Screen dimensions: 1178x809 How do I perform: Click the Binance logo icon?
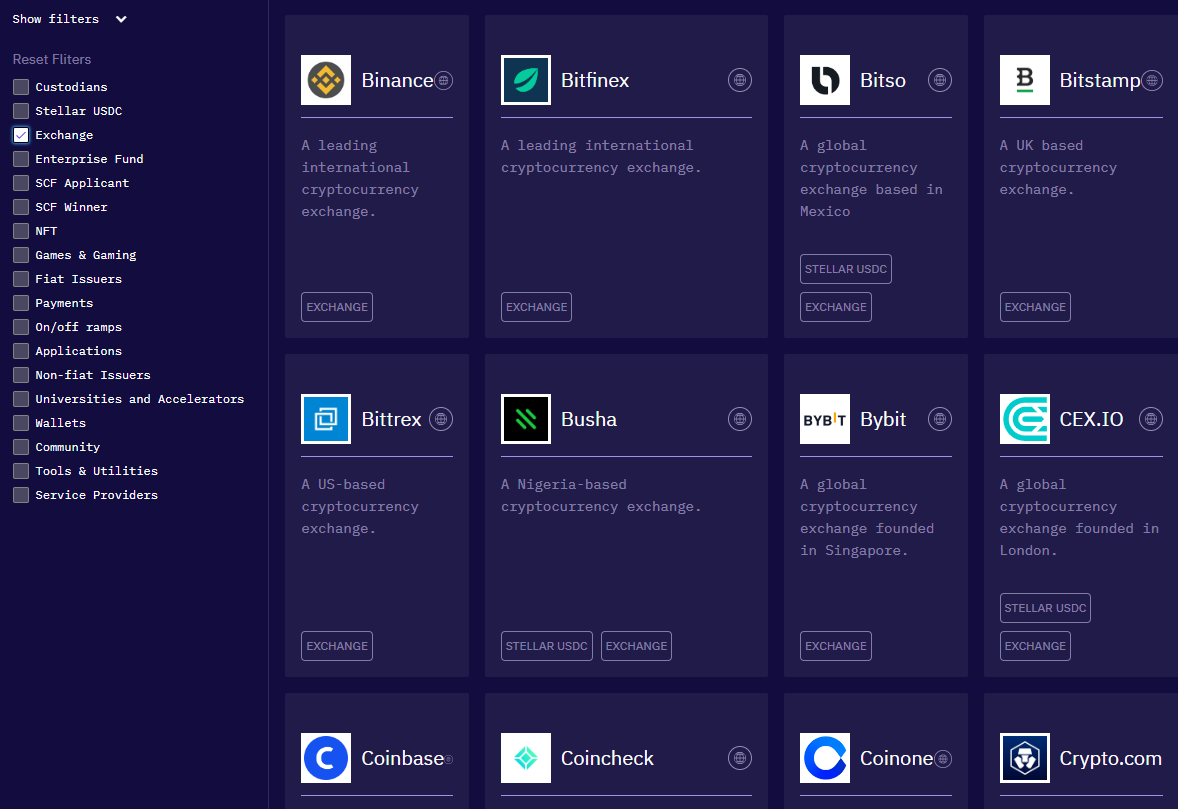tap(326, 80)
